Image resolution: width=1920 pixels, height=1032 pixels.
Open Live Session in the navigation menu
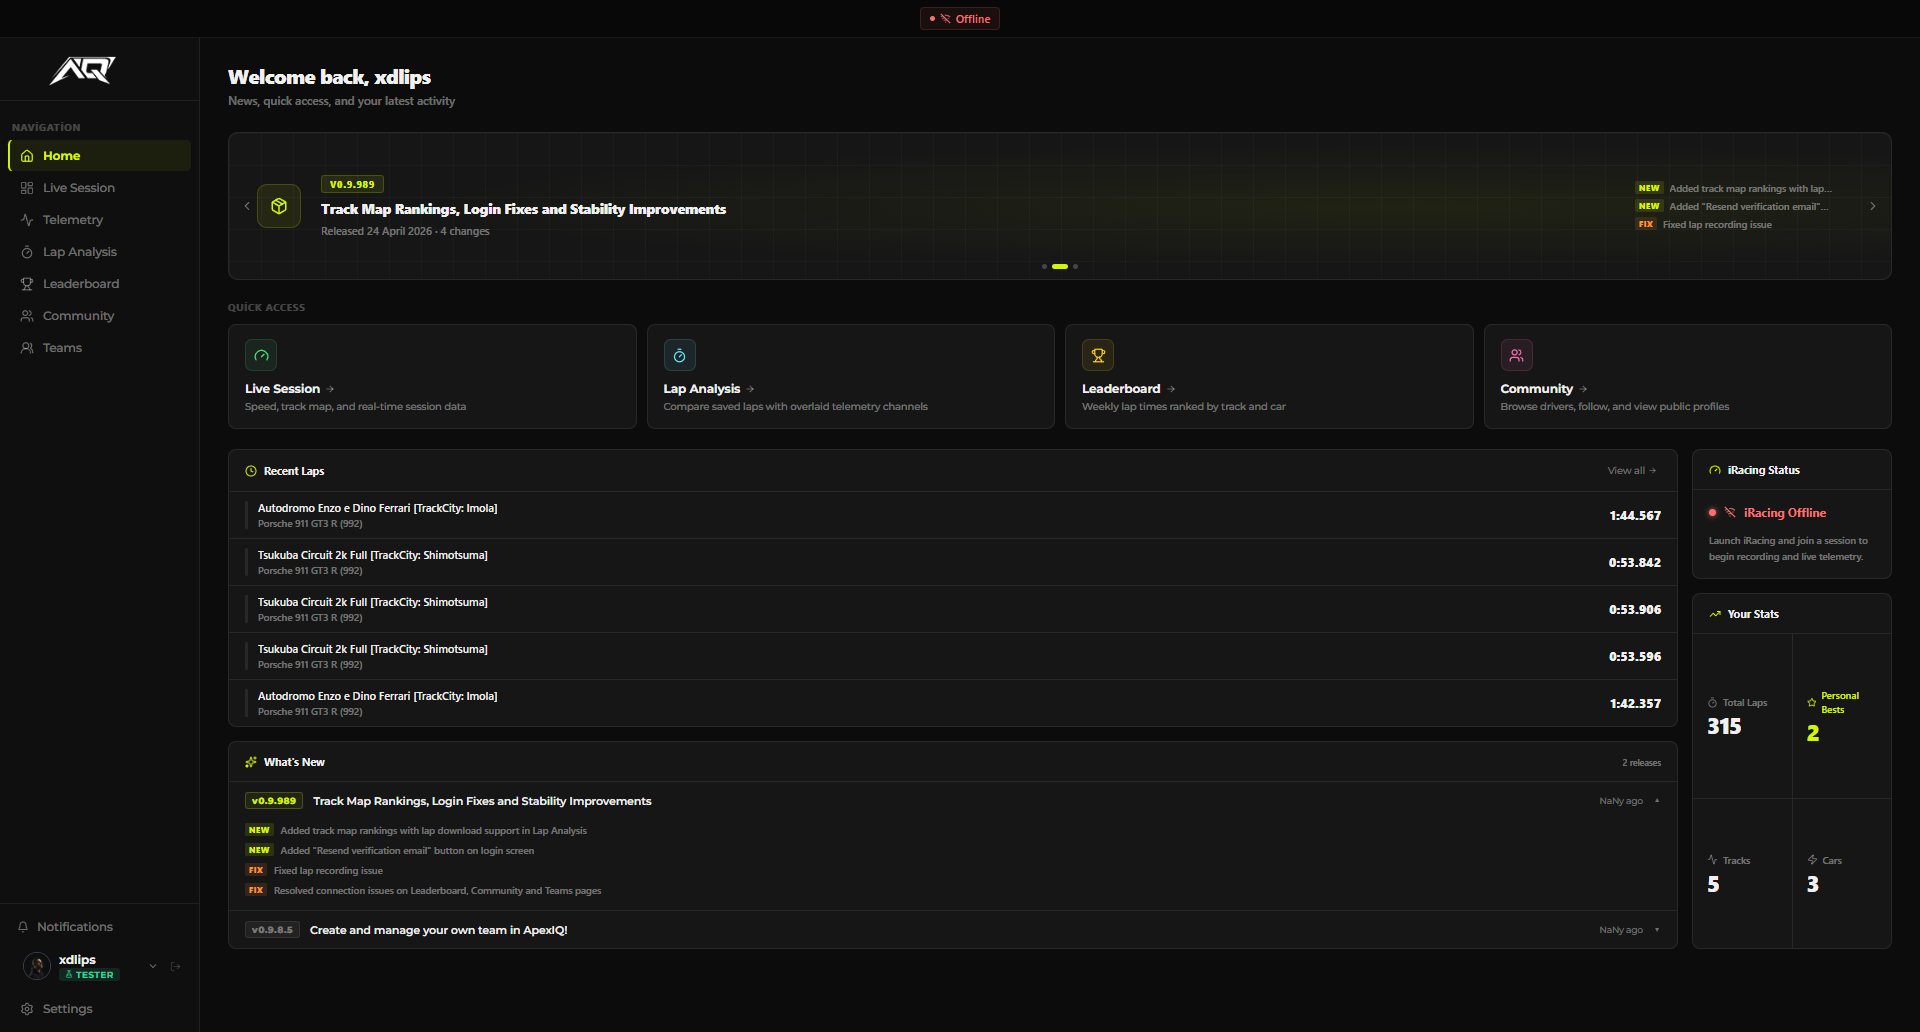[99, 188]
